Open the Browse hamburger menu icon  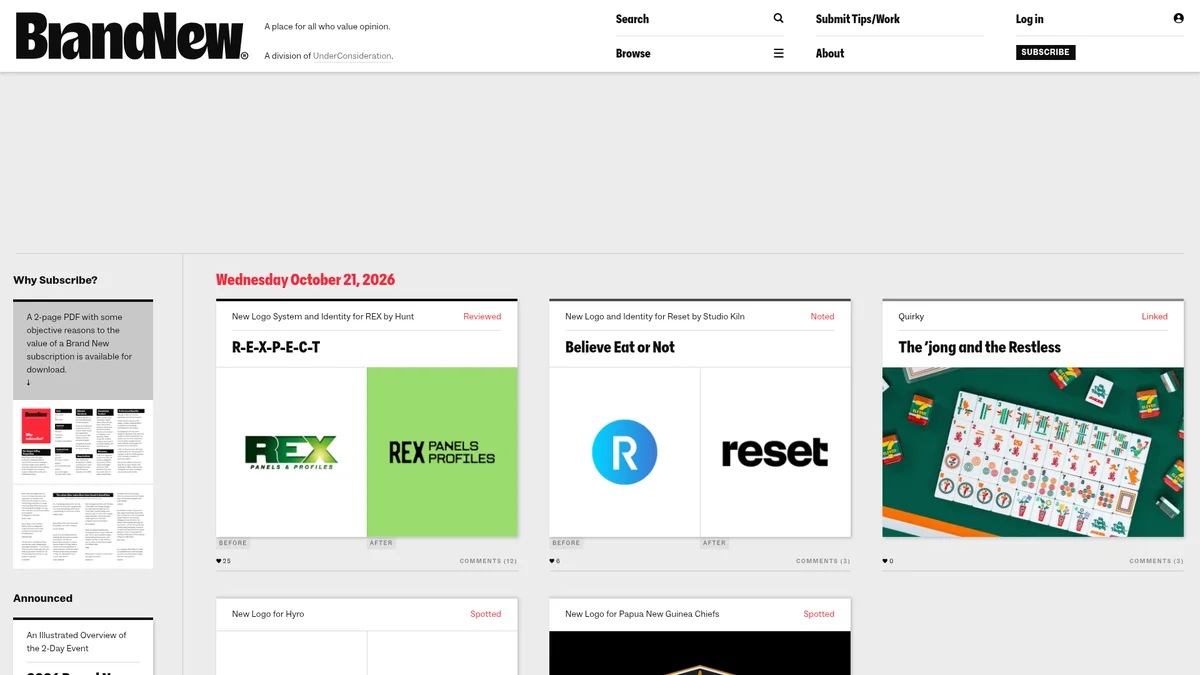(x=779, y=53)
